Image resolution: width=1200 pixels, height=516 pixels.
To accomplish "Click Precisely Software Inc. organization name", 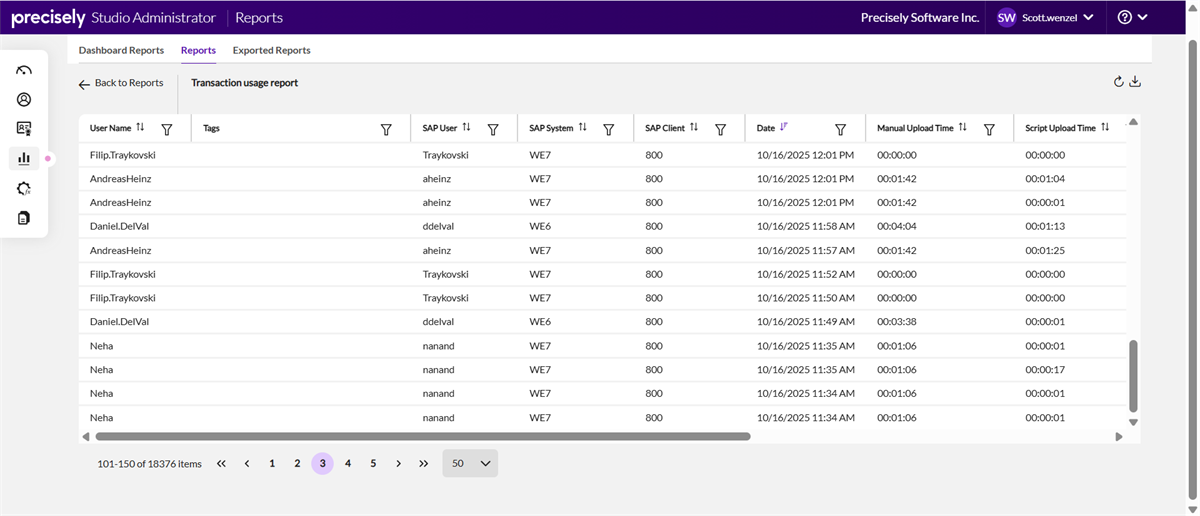I will click(920, 17).
